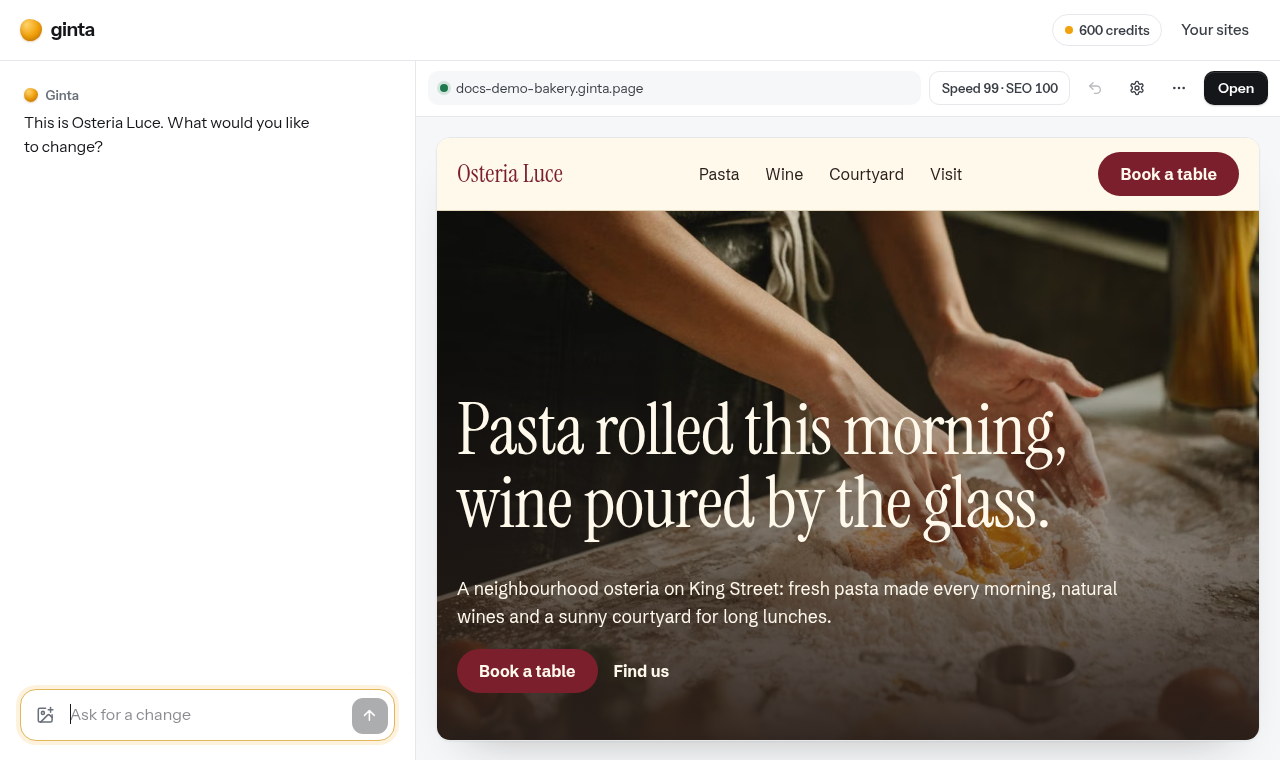Click the Ginta avatar icon in chat
The height and width of the screenshot is (760, 1280).
click(x=31, y=95)
